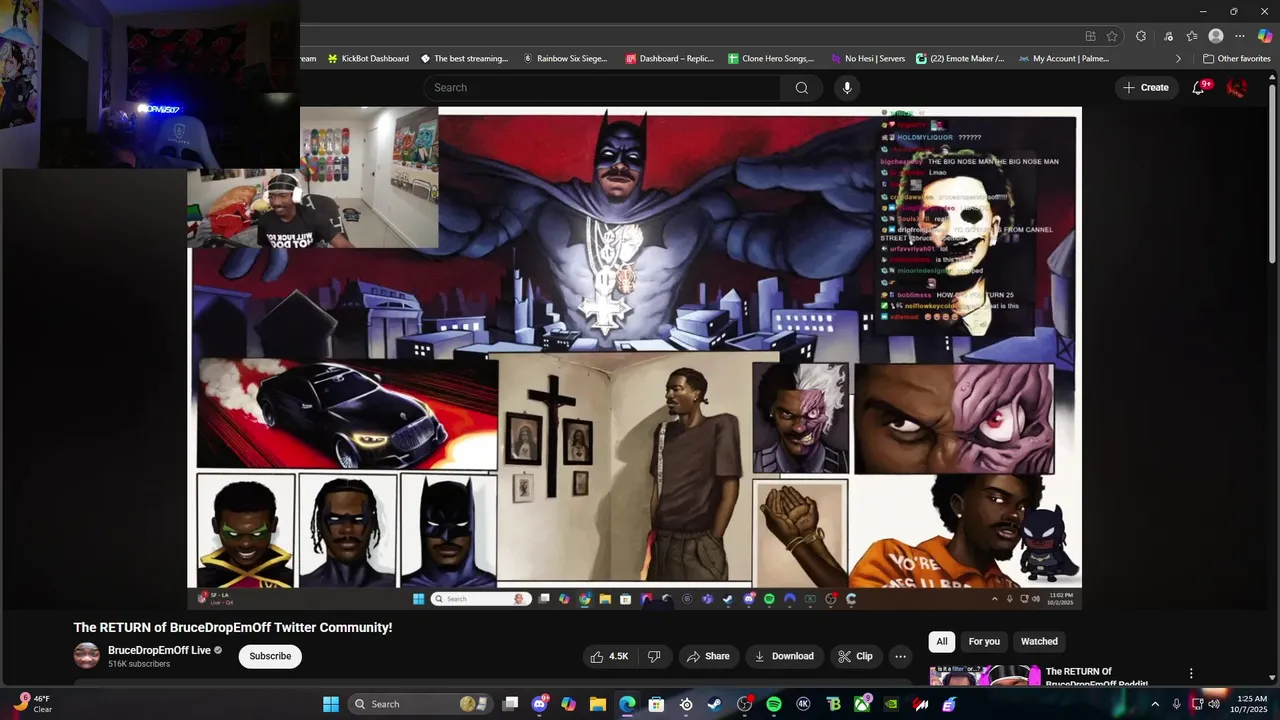Switch to Microsoft Edge in taskbar
Screen dimensions: 1280x720
pos(627,704)
